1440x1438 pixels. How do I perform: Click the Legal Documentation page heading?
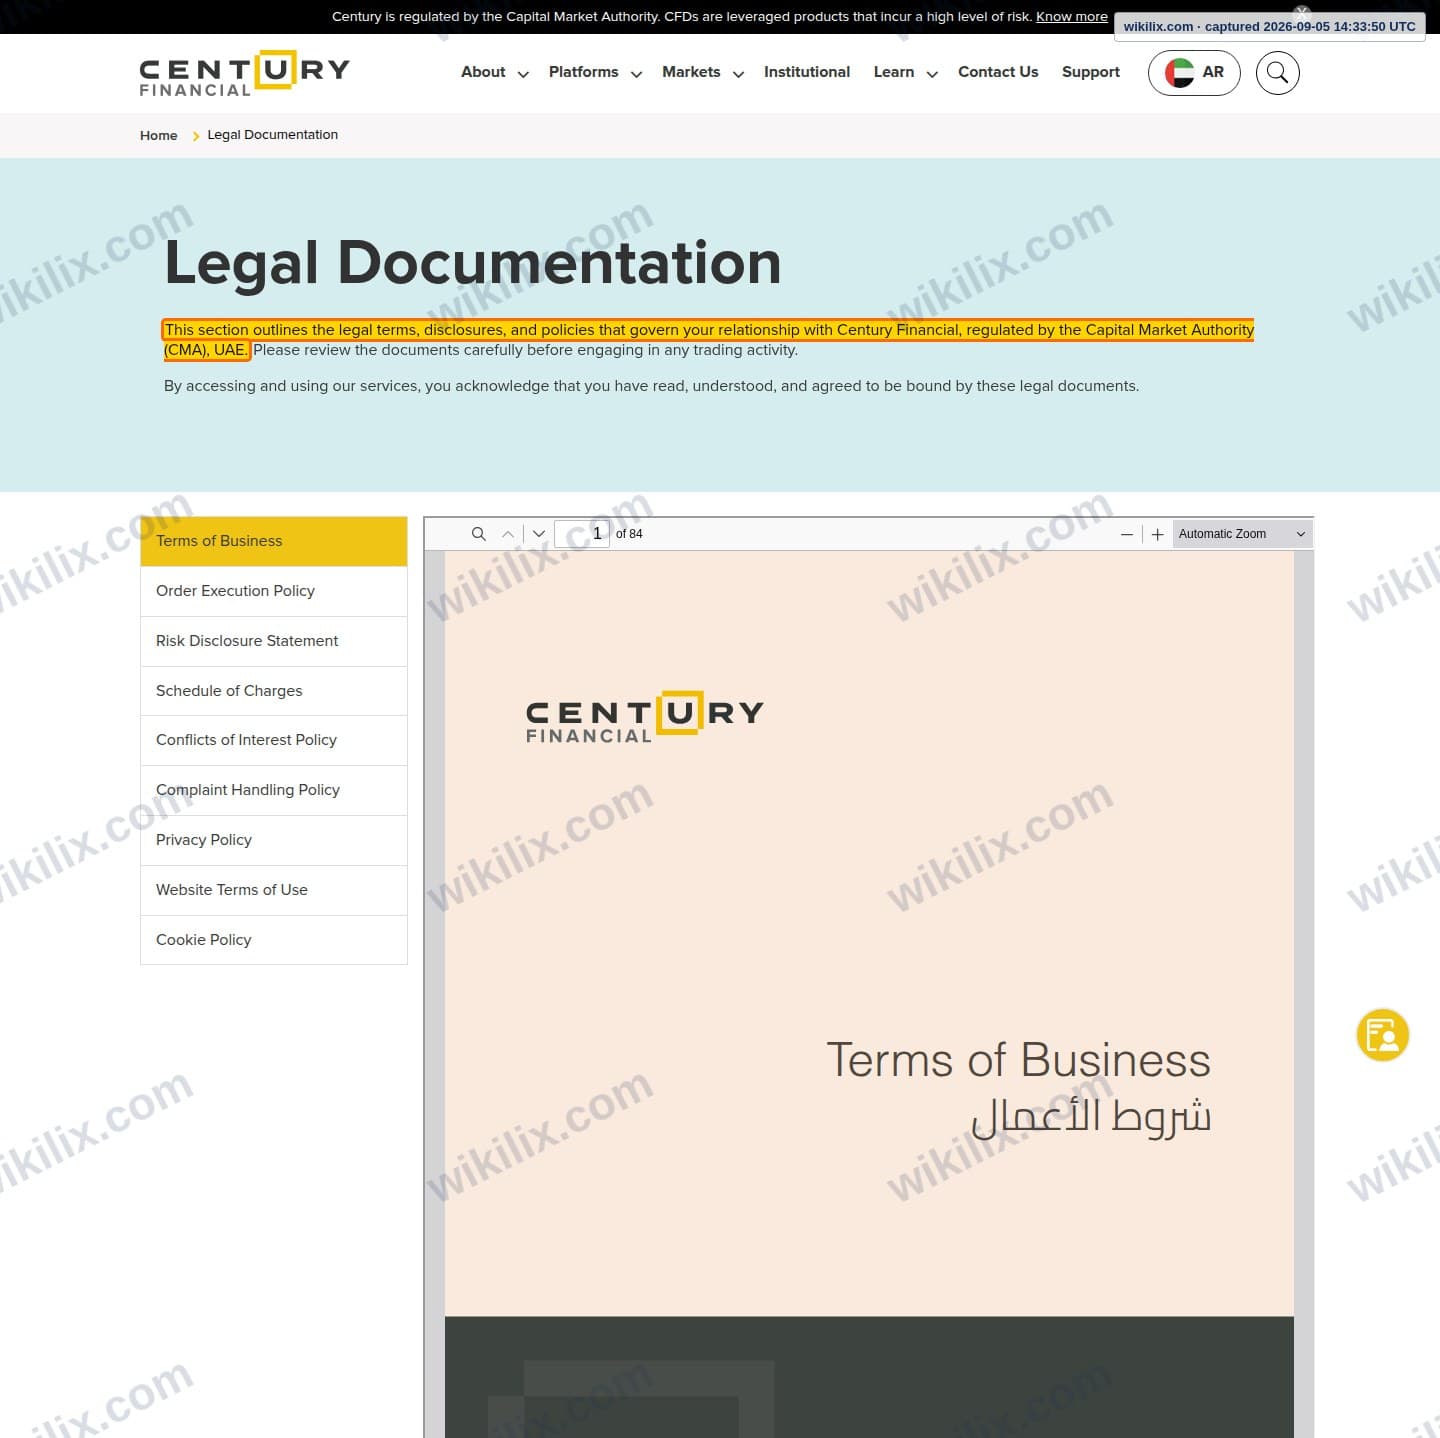click(x=472, y=263)
